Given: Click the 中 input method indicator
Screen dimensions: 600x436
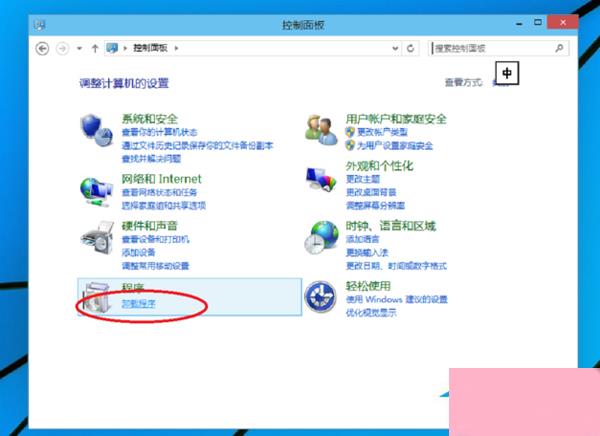Looking at the screenshot, I should [x=507, y=73].
